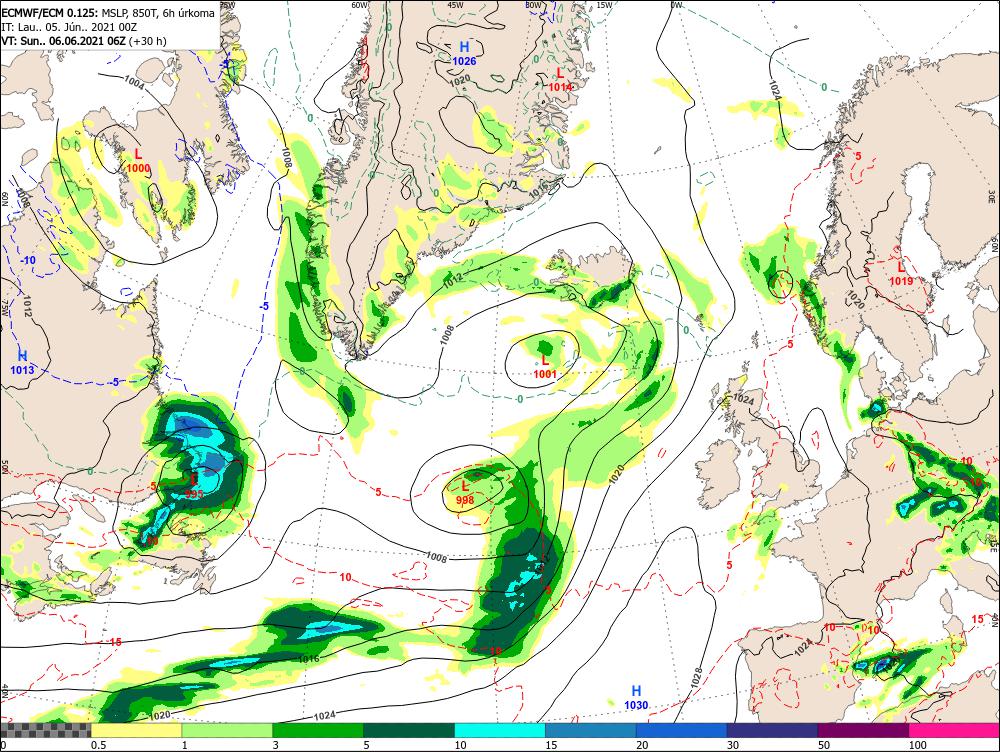Click the medium green 3–5 mm legend swatch
Screen dimensions: 1000x752
click(318, 730)
